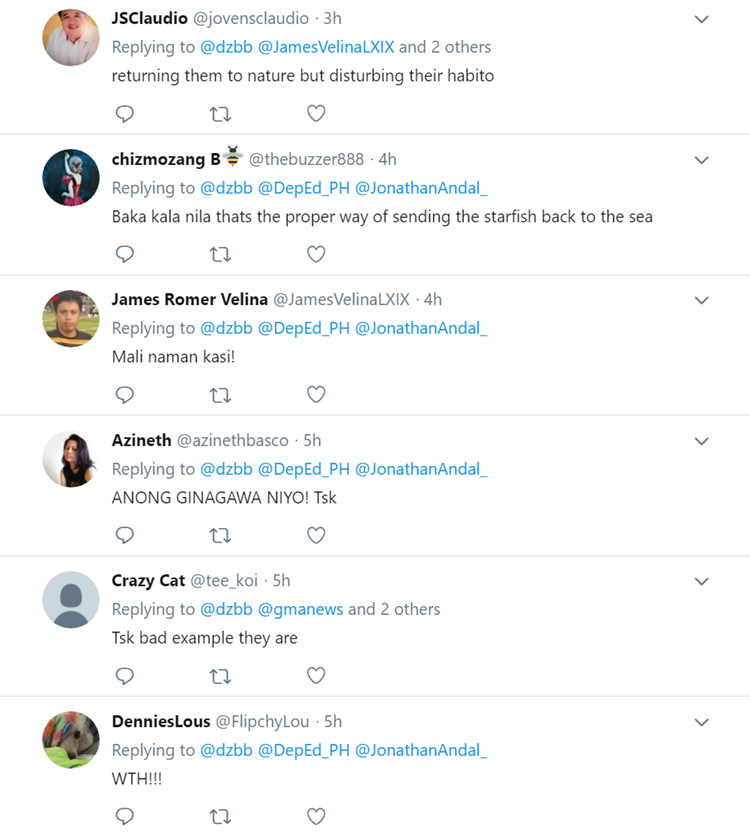This screenshot has width=750, height=833.
Task: Retweet Azineth's tweet
Action: pos(220,536)
